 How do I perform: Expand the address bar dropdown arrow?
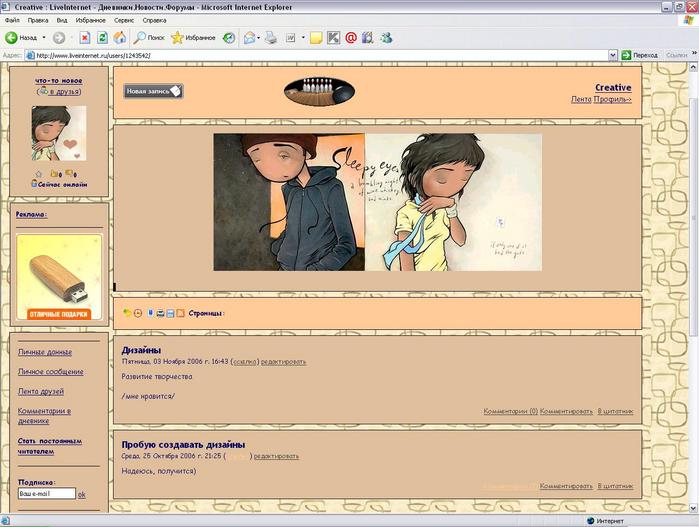pos(612,55)
